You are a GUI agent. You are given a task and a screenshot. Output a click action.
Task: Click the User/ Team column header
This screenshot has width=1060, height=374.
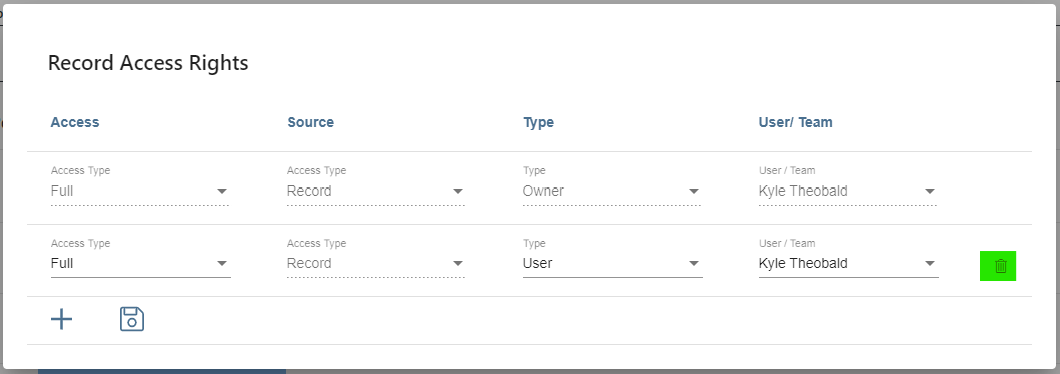pos(796,122)
